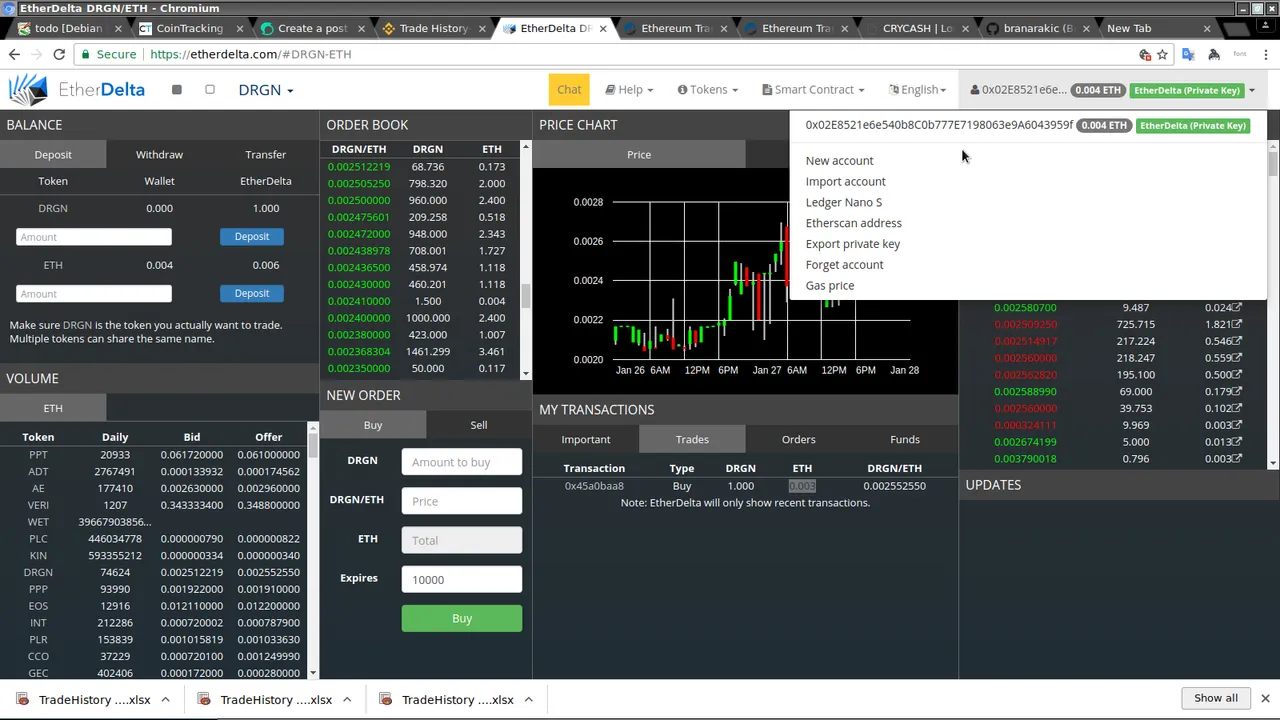This screenshot has height=720, width=1280.
Task: Open external link for 9.487 trade
Action: click(x=1237, y=307)
